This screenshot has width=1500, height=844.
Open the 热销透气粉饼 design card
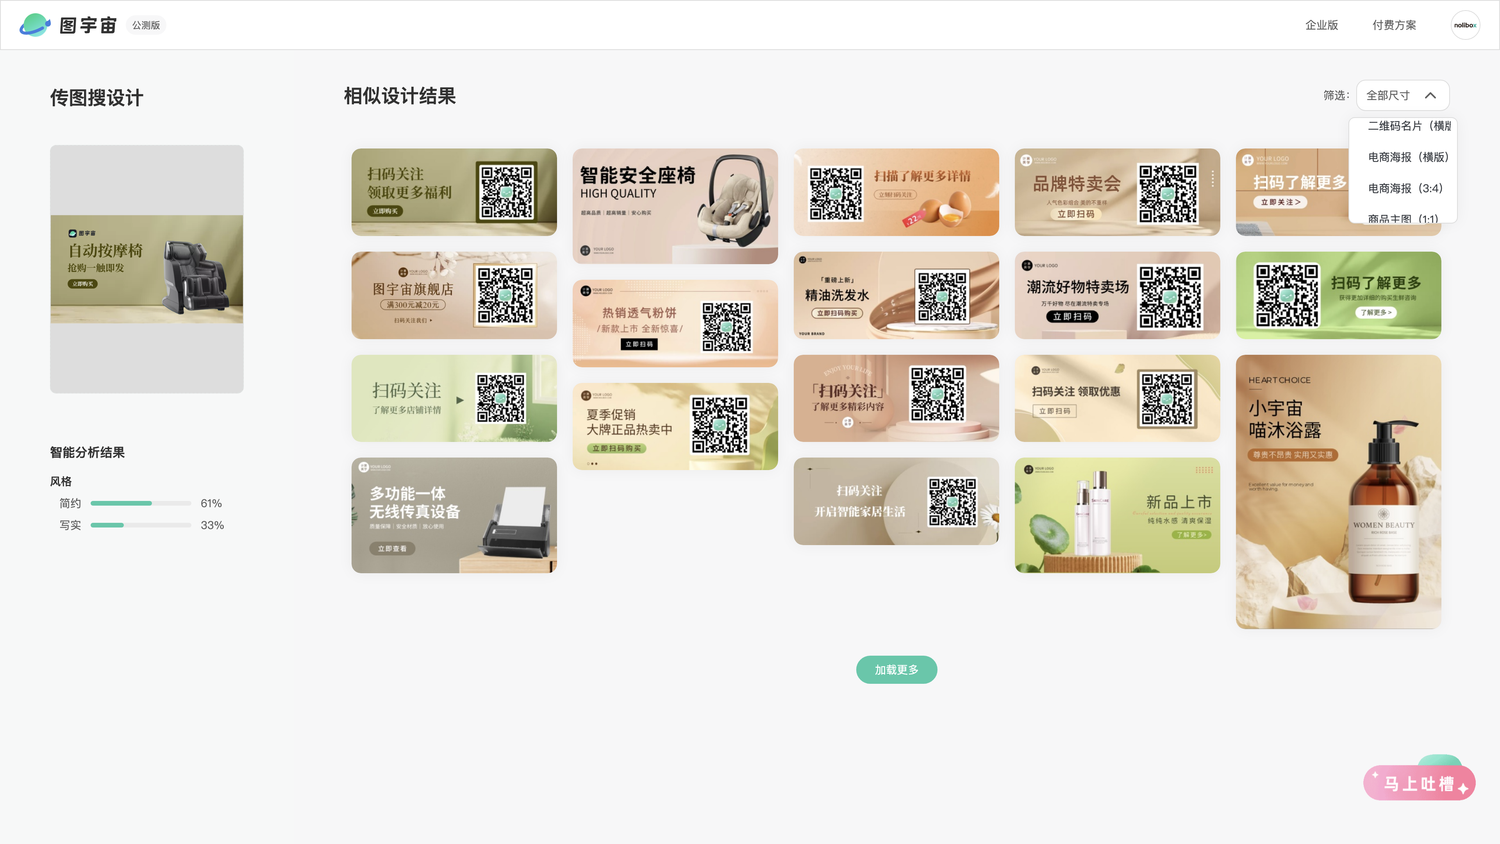[x=675, y=323]
